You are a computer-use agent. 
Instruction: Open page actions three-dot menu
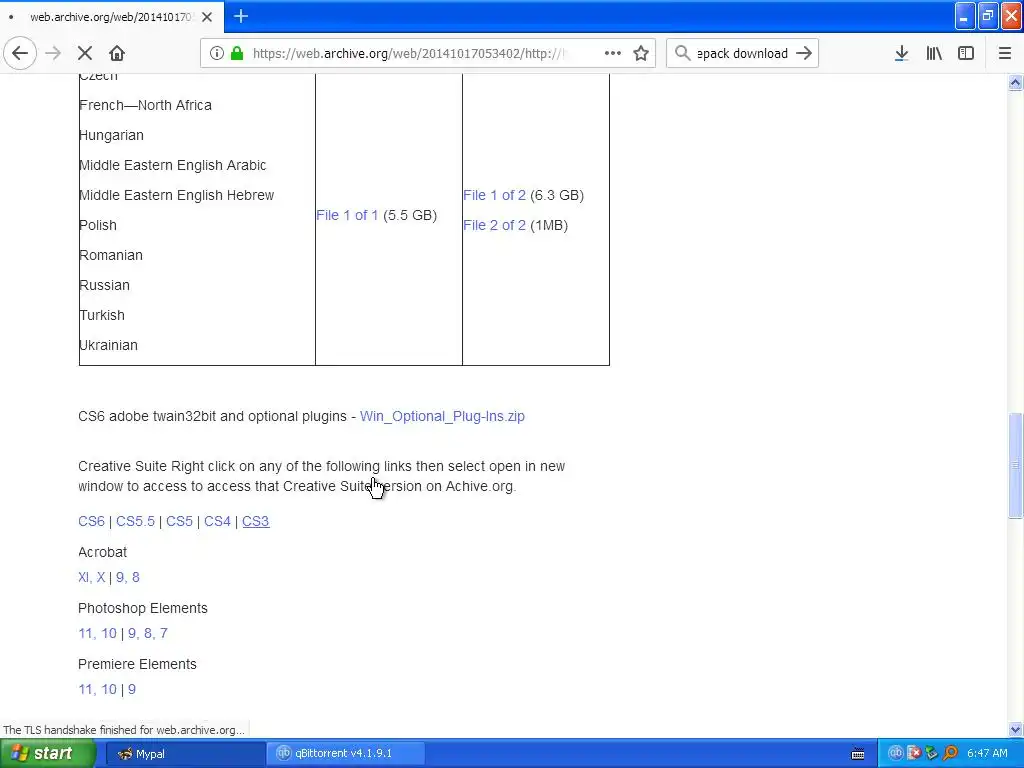tap(613, 54)
